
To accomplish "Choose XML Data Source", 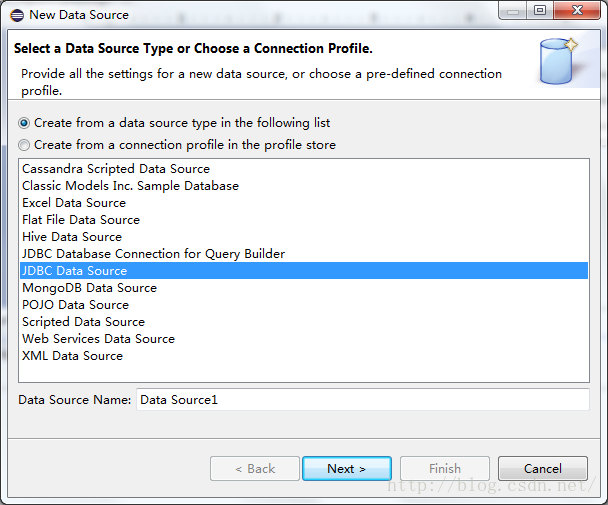I will [x=304, y=356].
